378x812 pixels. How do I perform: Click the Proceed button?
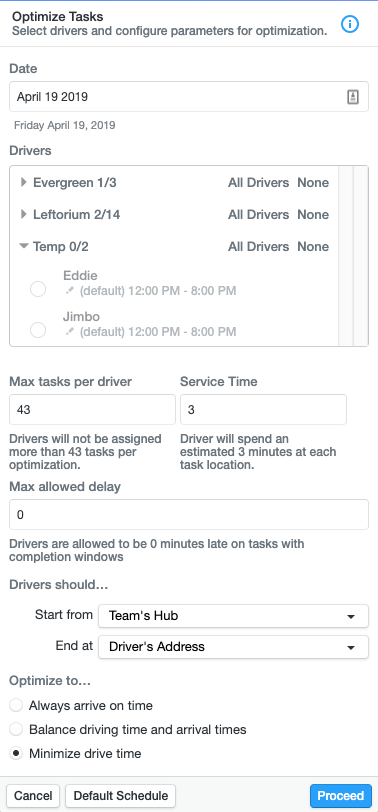pyautogui.click(x=341, y=796)
